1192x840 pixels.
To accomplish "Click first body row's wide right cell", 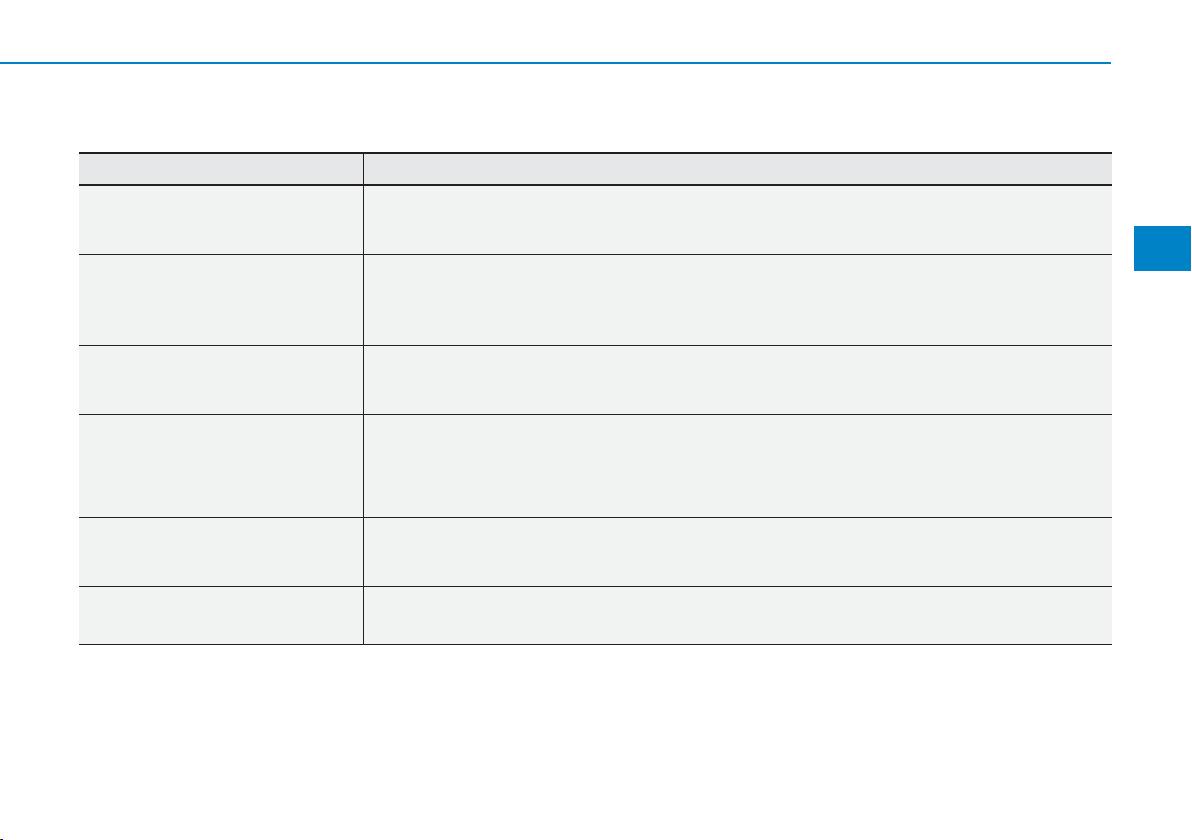I will [x=737, y=220].
